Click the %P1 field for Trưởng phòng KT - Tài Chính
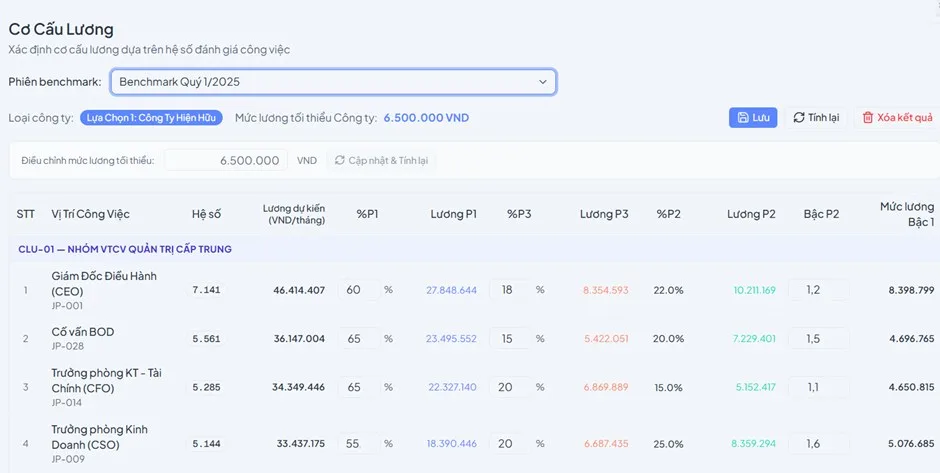 tap(358, 387)
